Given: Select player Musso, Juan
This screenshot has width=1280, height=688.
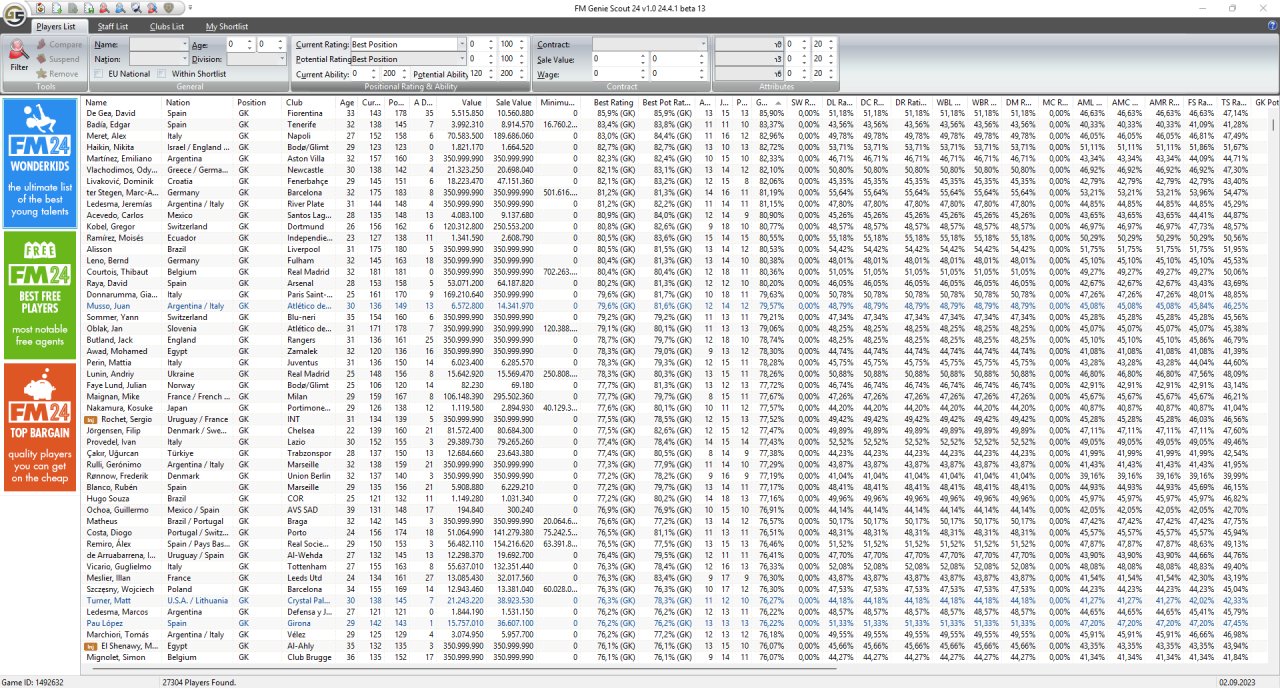Looking at the screenshot, I should 681,305.
